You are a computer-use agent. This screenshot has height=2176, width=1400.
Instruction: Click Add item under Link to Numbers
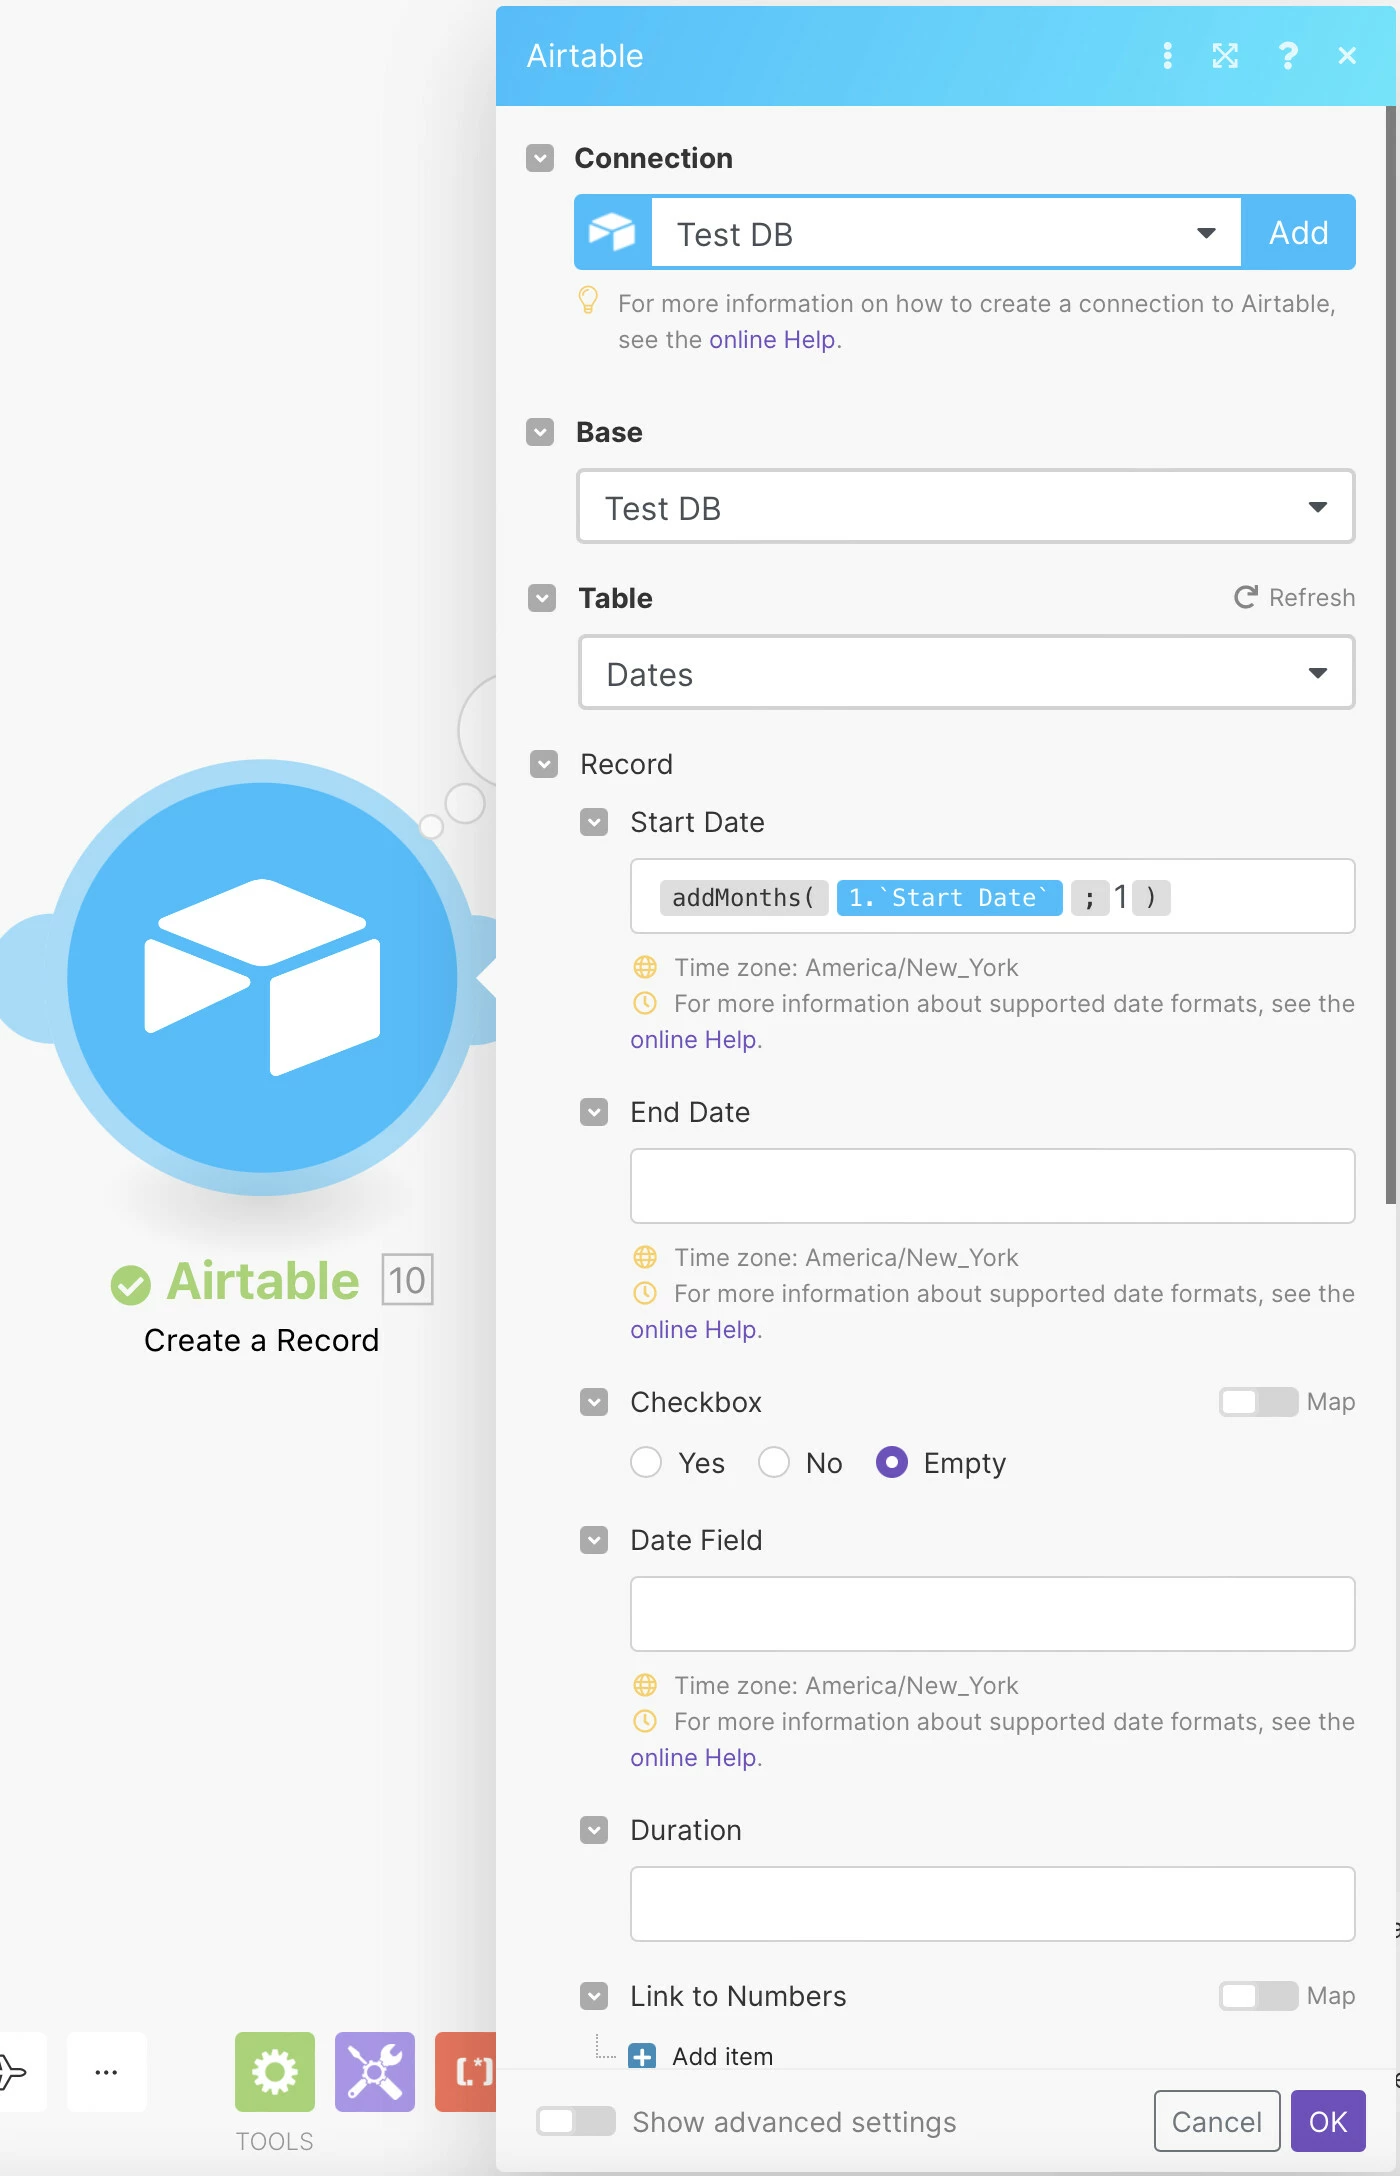(722, 2056)
